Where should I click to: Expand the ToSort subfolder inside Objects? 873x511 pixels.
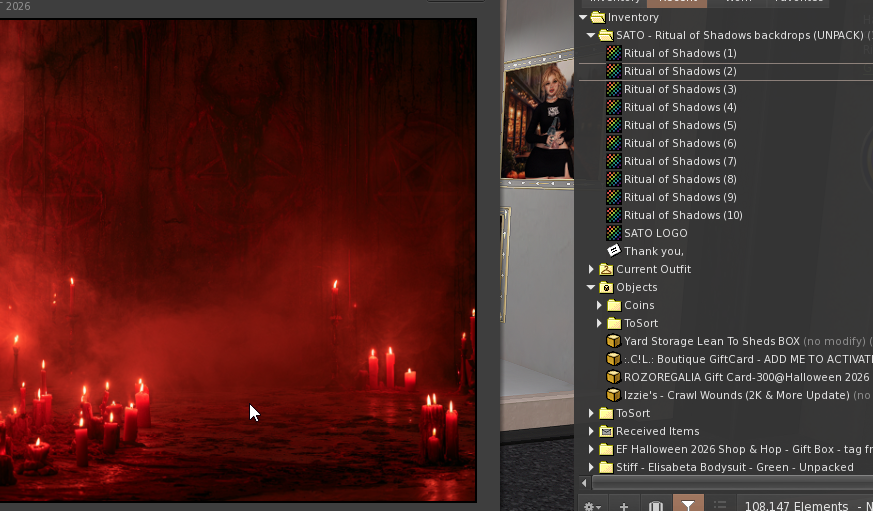[x=599, y=323]
